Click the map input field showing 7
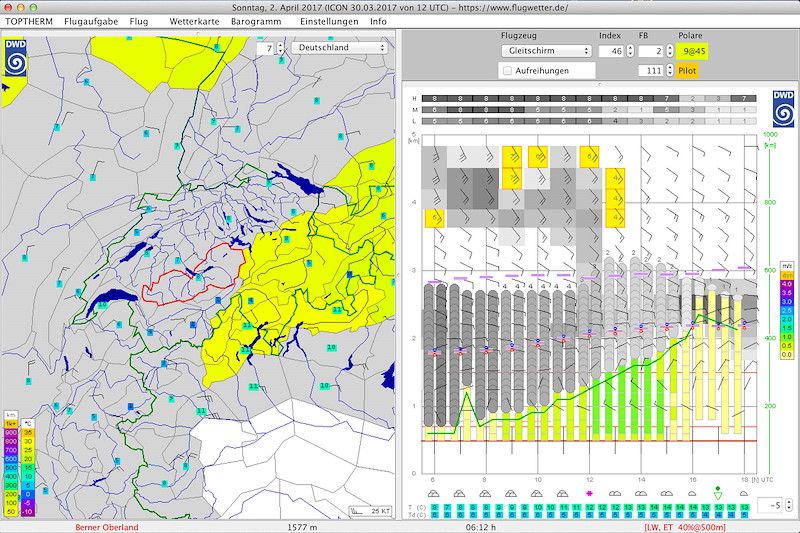800x533 pixels. pos(266,48)
